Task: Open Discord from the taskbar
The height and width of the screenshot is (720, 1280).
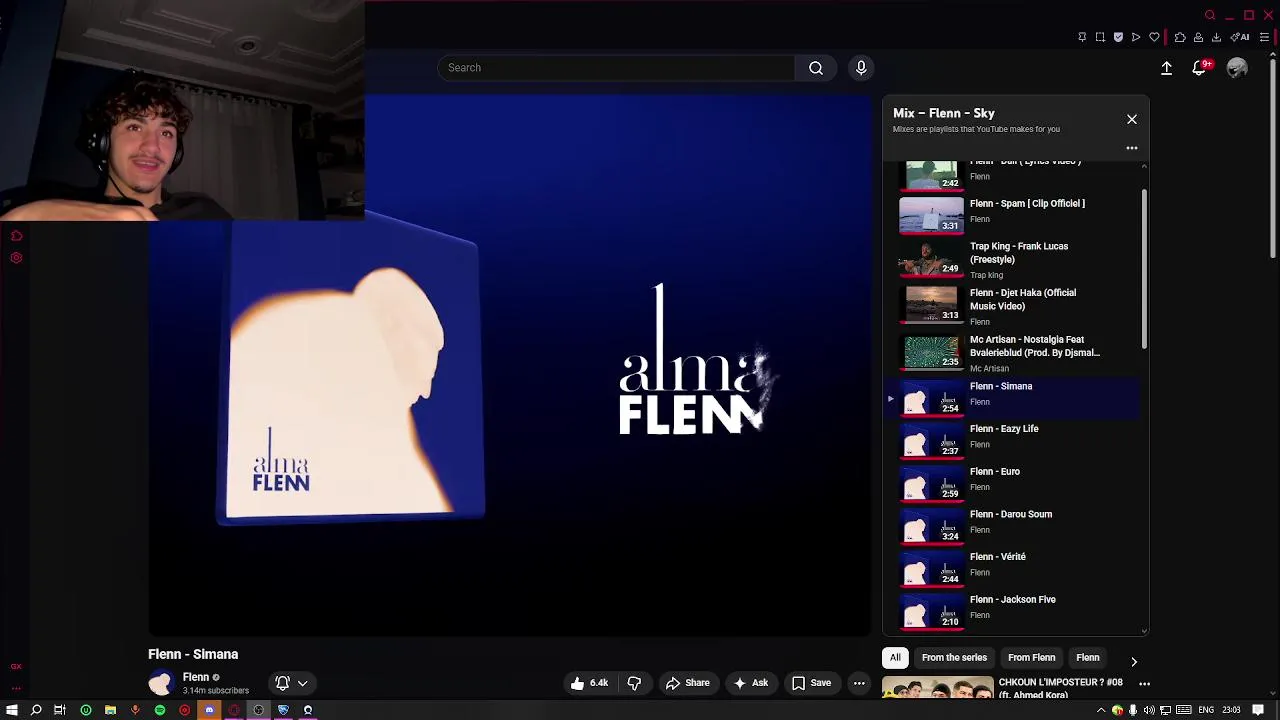Action: [209, 710]
